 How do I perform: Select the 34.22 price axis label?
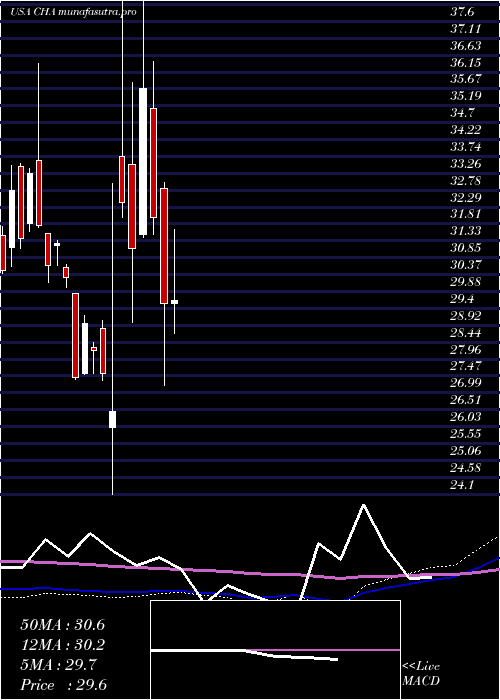tap(466, 130)
